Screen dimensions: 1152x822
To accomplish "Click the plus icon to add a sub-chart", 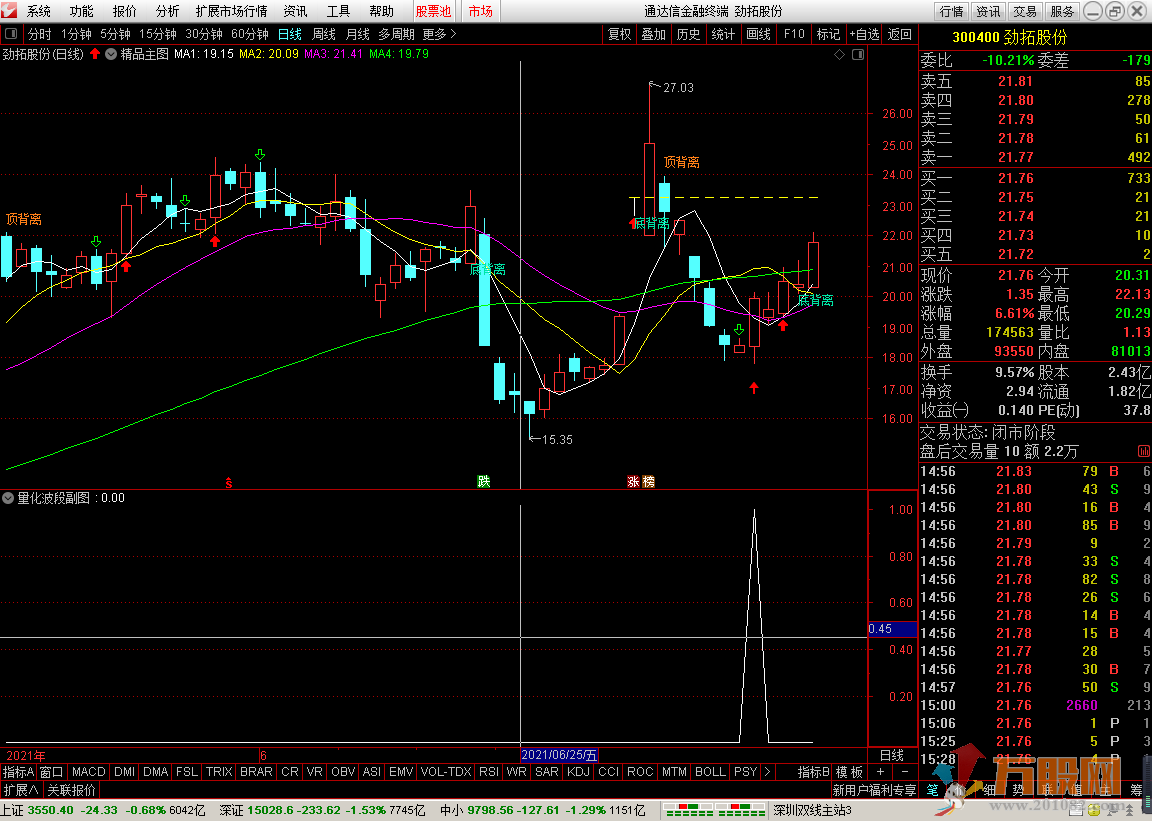I will pyautogui.click(x=881, y=772).
